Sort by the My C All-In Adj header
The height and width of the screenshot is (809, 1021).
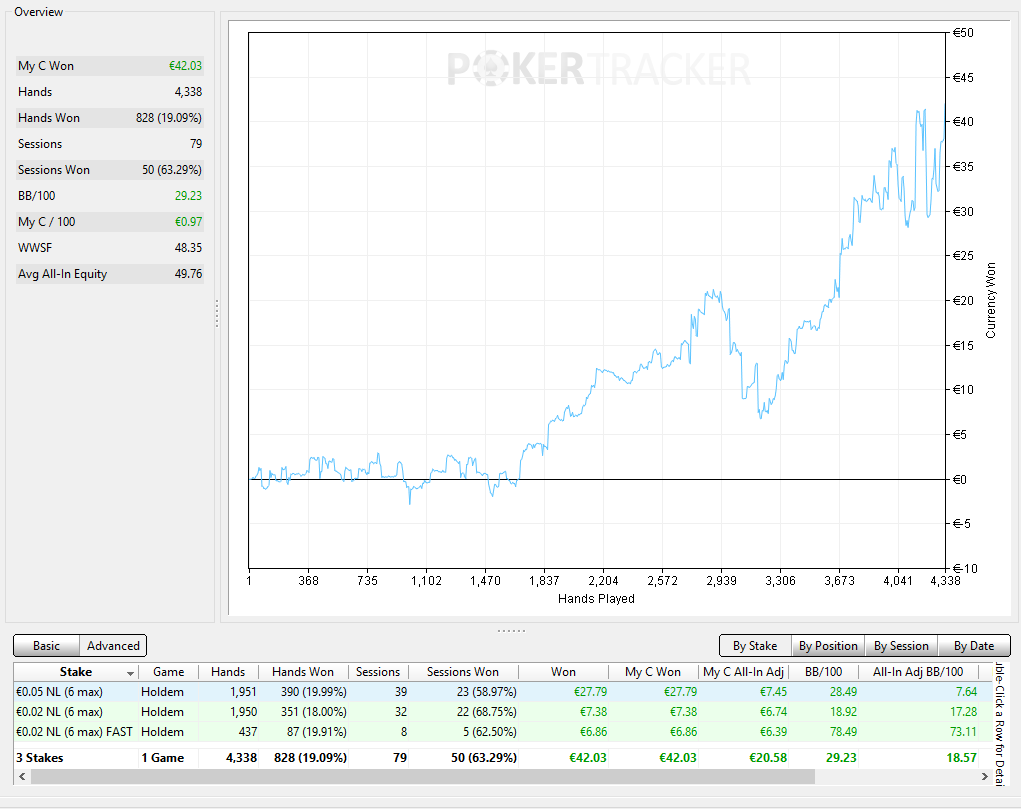[x=743, y=672]
